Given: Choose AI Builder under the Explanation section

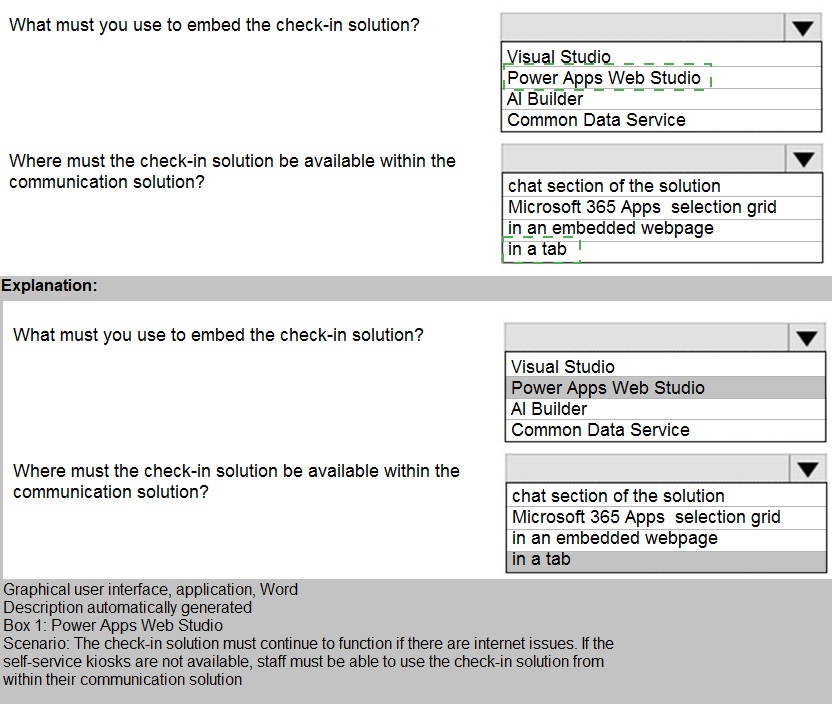Looking at the screenshot, I should pyautogui.click(x=549, y=409).
